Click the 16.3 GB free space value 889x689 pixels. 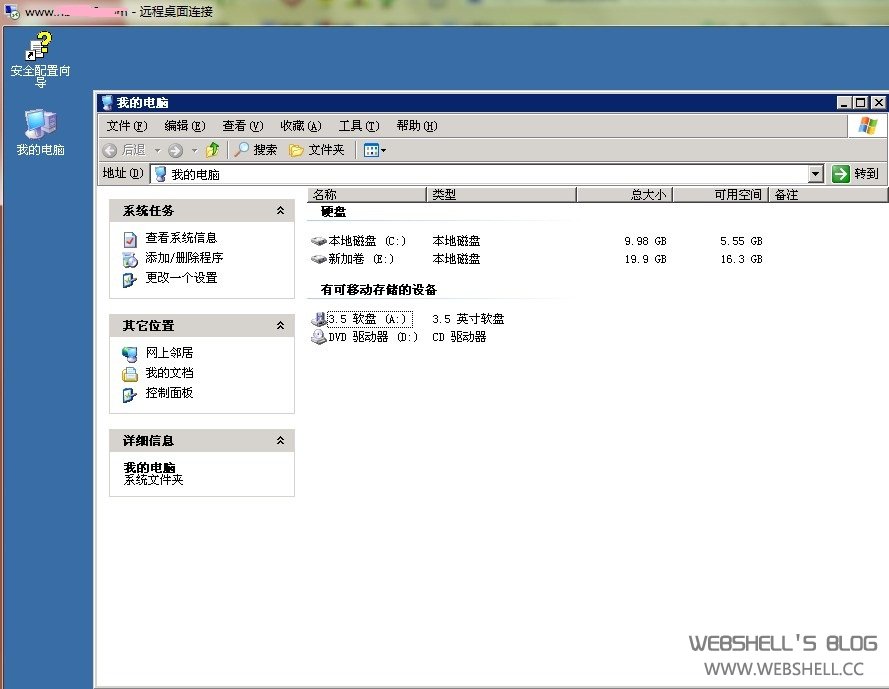[741, 259]
